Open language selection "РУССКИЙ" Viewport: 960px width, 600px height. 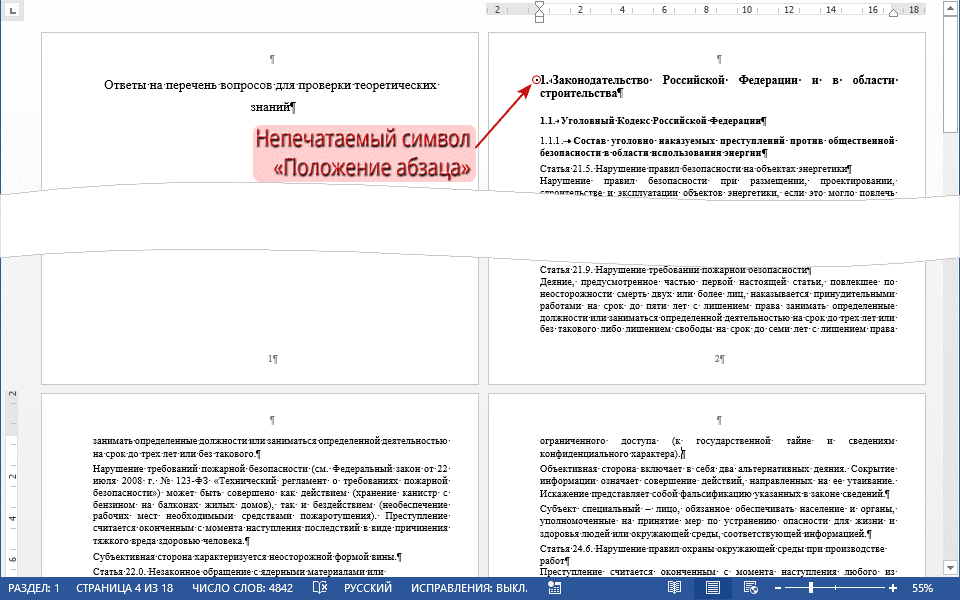click(367, 589)
